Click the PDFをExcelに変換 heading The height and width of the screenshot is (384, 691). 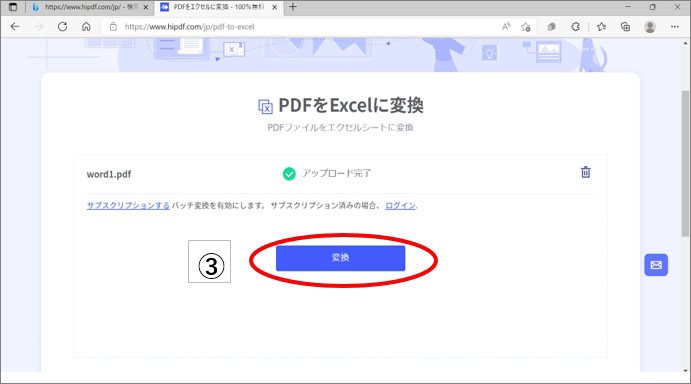[351, 105]
